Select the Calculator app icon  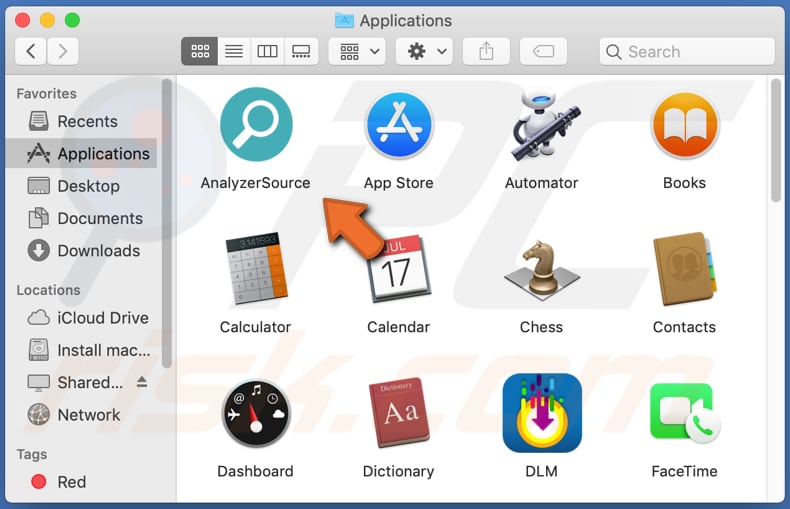256,268
